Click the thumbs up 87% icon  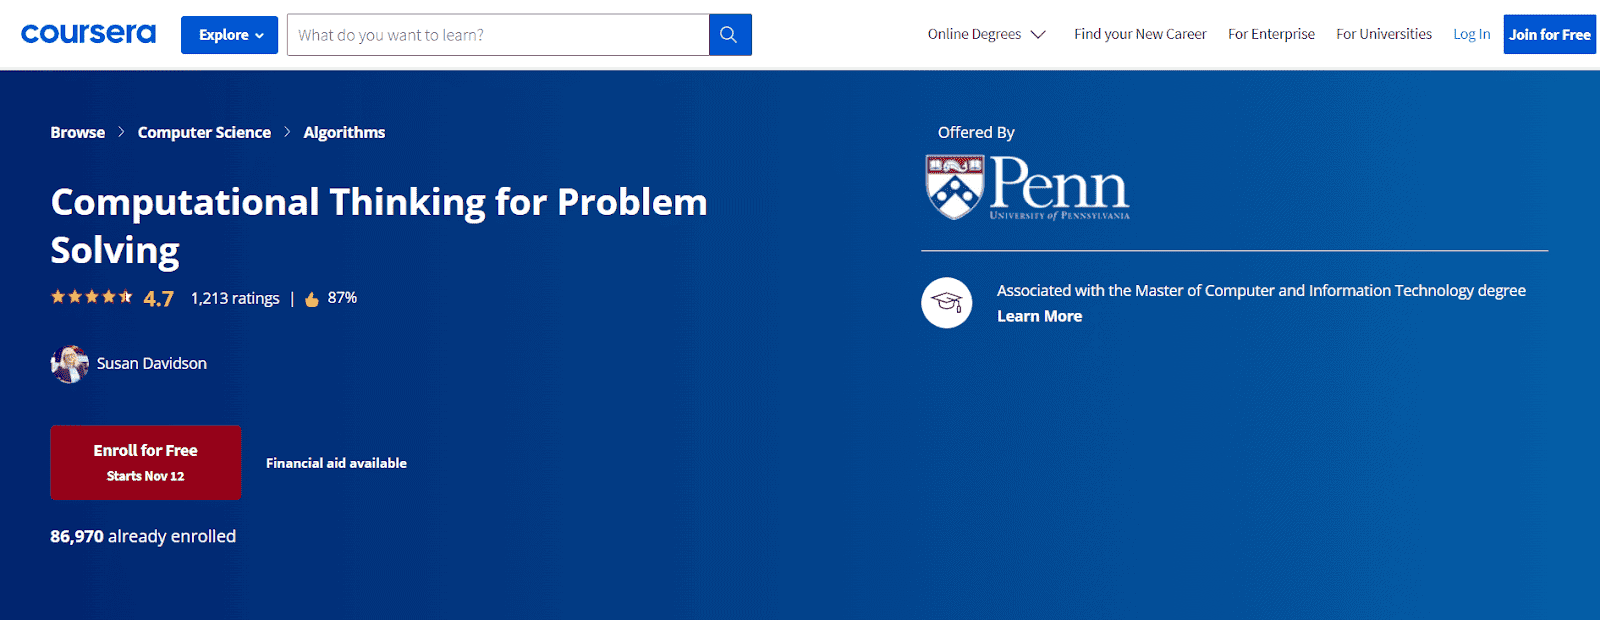312,299
